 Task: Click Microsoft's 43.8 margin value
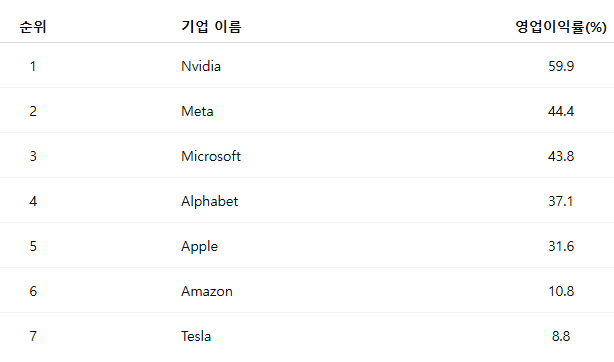(561, 156)
